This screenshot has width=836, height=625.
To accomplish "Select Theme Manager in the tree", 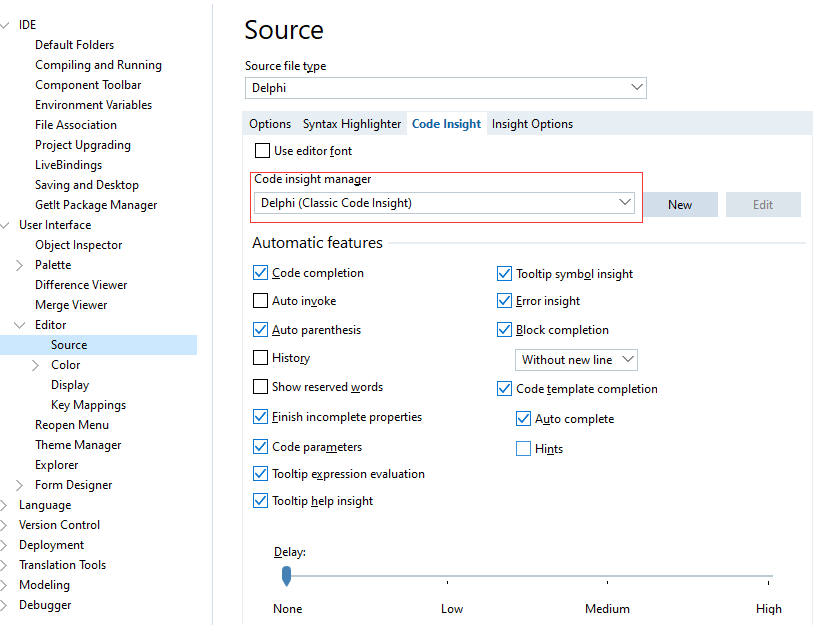I will (78, 445).
